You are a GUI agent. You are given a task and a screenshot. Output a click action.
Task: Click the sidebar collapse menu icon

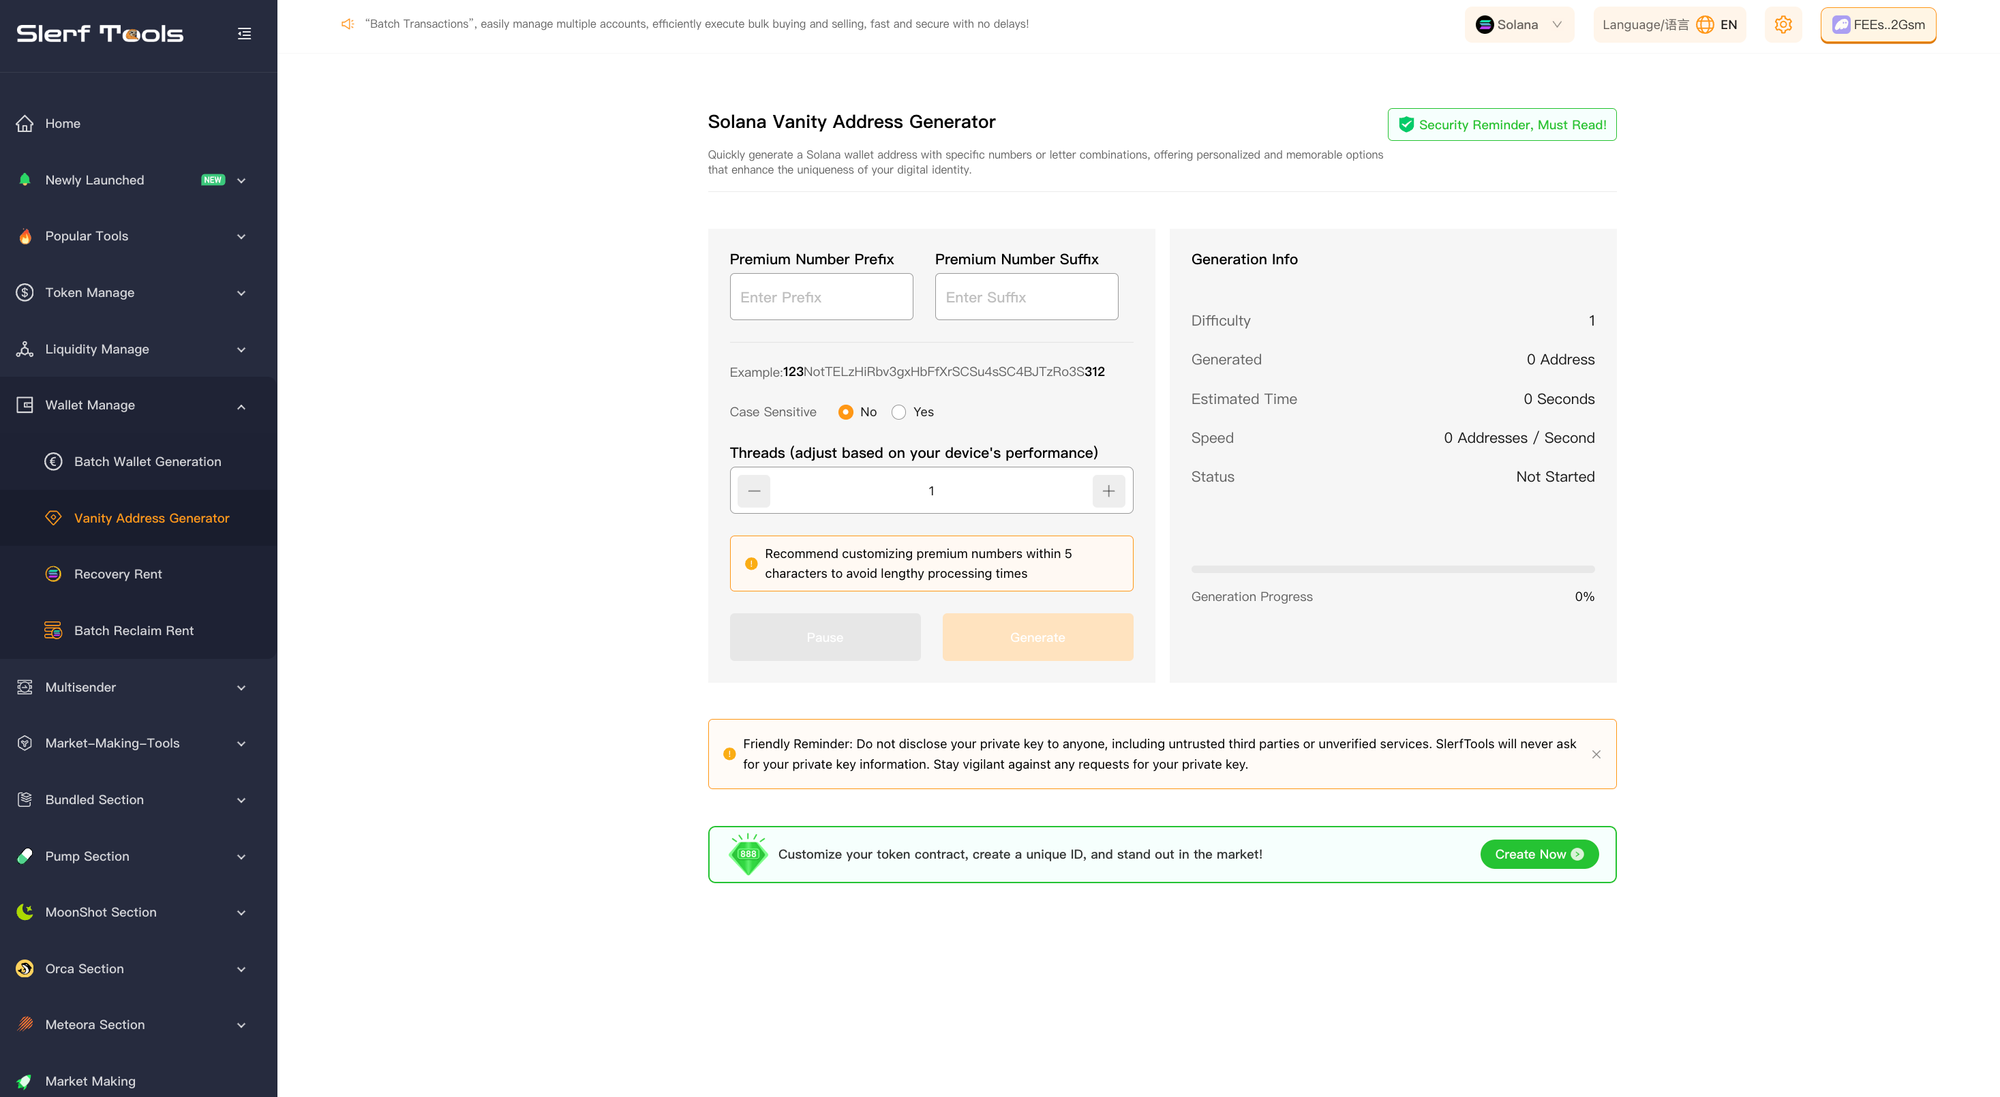(244, 34)
